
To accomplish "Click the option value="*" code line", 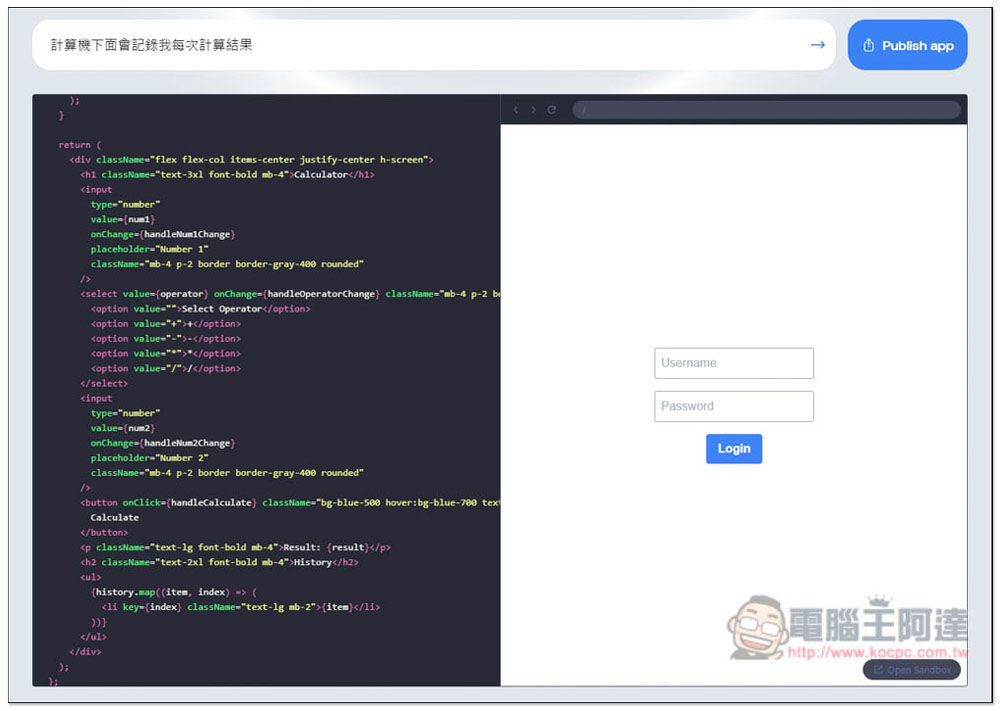I will click(165, 354).
